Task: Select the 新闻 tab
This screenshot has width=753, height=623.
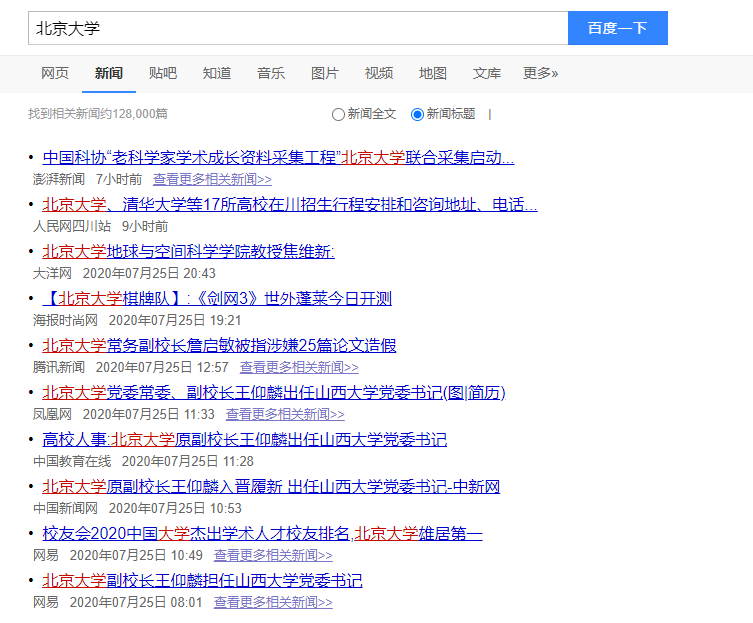Action: click(x=109, y=73)
